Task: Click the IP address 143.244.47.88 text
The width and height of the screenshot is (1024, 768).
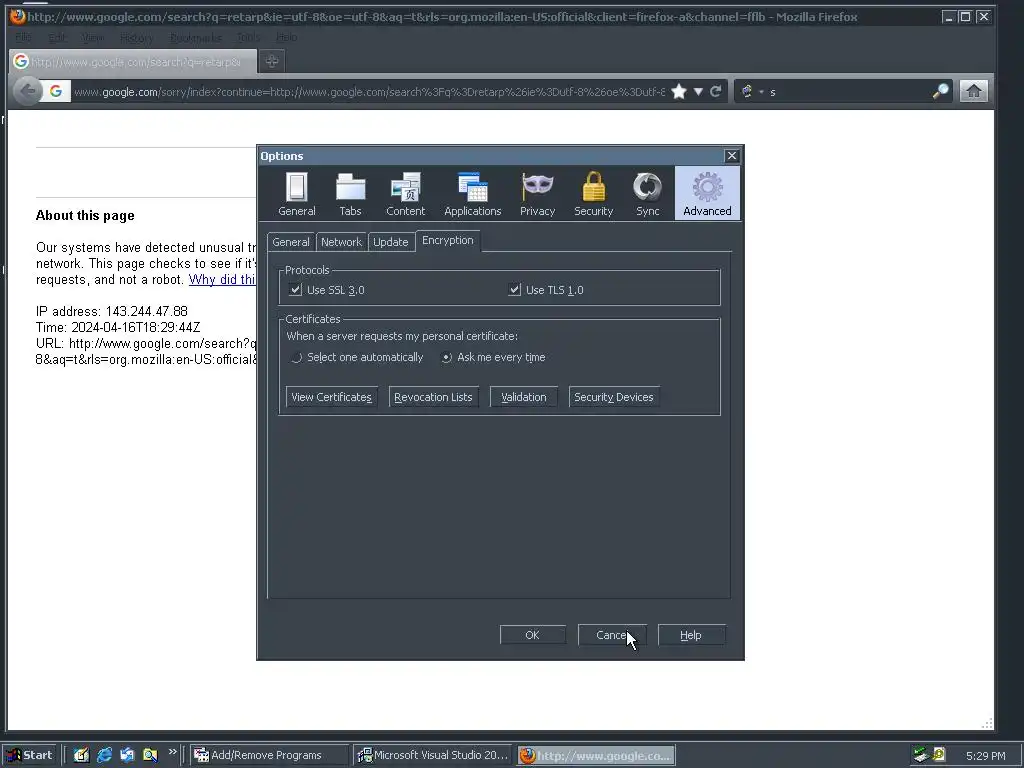Action: tap(112, 312)
